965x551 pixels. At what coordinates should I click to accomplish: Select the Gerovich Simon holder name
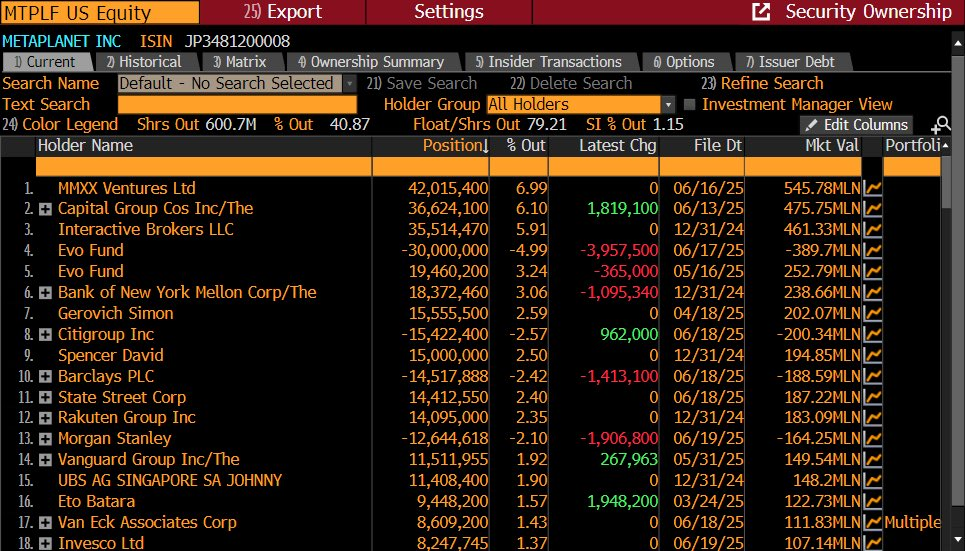(x=116, y=313)
